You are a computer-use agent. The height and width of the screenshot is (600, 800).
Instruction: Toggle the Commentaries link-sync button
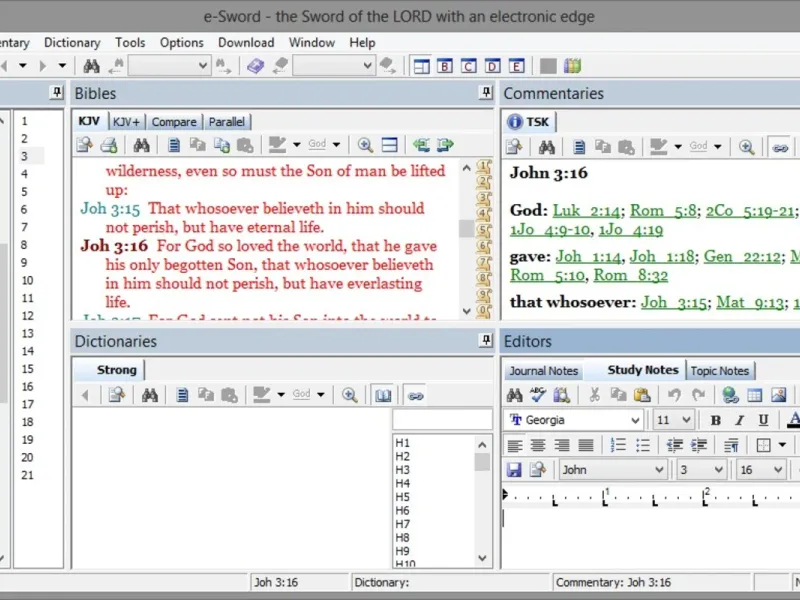point(780,148)
